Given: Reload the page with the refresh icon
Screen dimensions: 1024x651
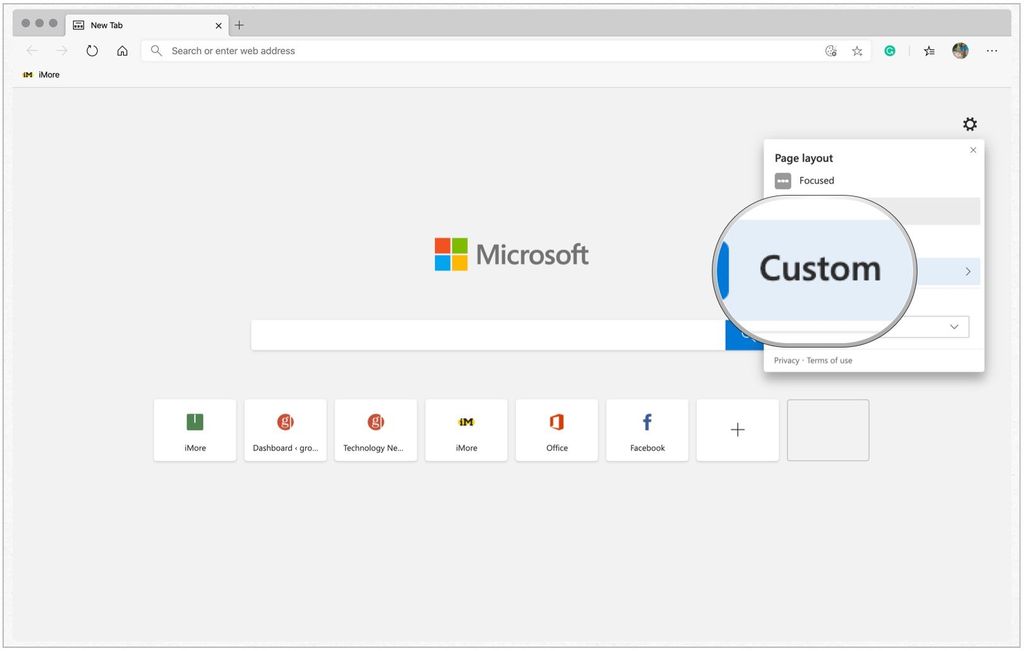Looking at the screenshot, I should coord(91,50).
